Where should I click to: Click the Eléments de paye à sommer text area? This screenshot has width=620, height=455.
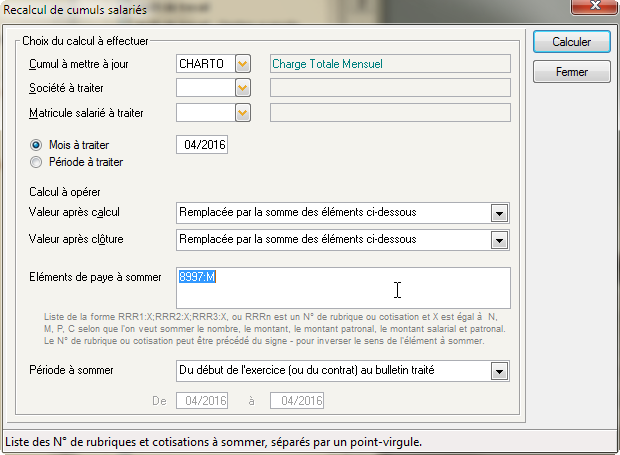tap(343, 288)
